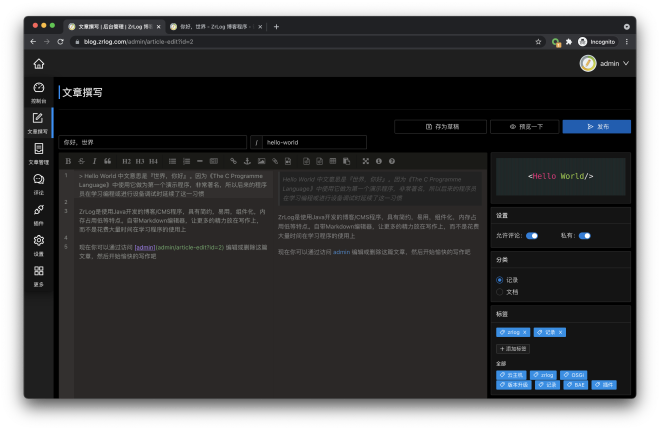This screenshot has width=660, height=430.
Task: Add the 版本升级 tag from the all-tags list
Action: (514, 385)
